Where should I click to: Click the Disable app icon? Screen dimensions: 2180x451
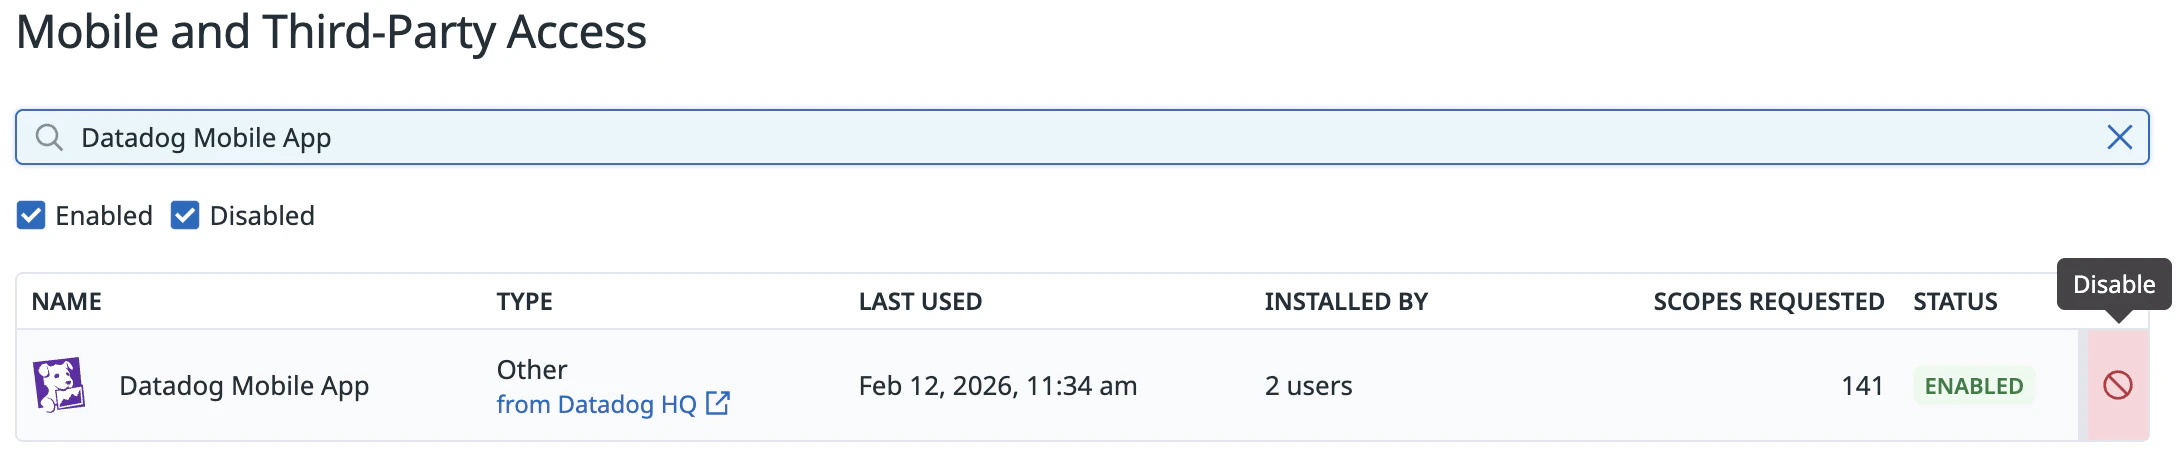coord(2117,385)
